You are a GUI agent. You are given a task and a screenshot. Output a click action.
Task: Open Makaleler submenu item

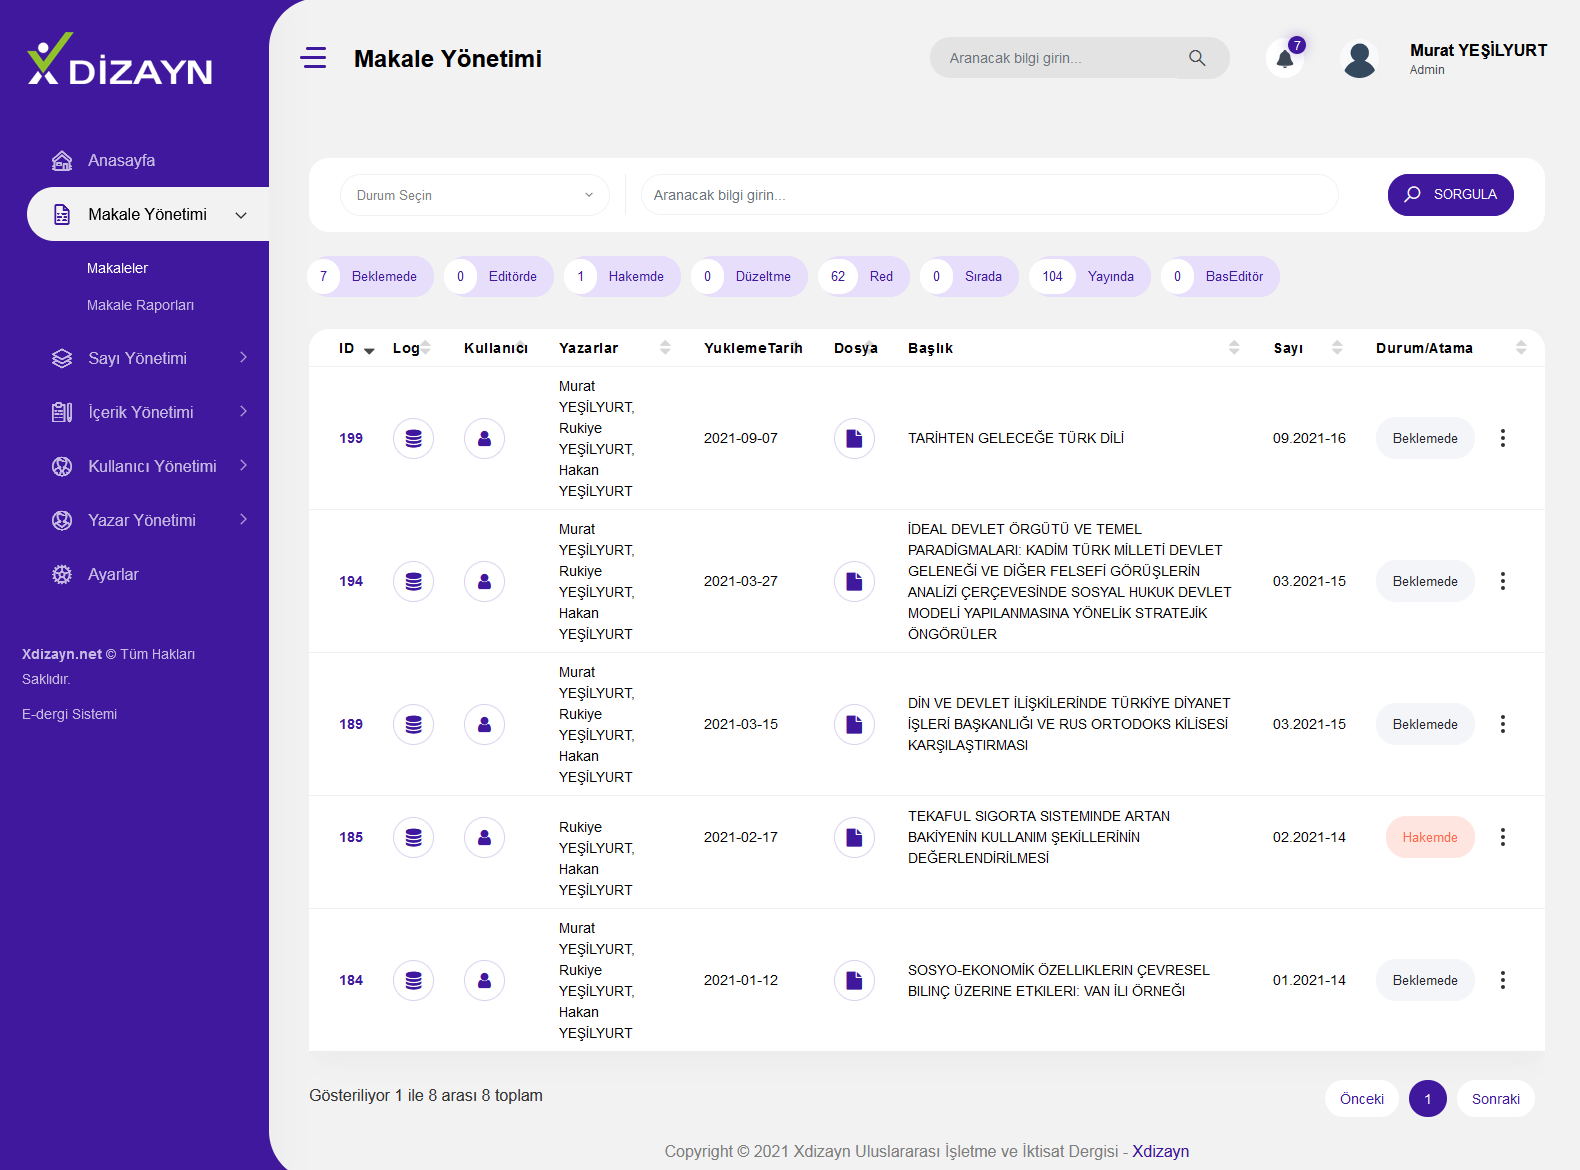click(x=117, y=268)
